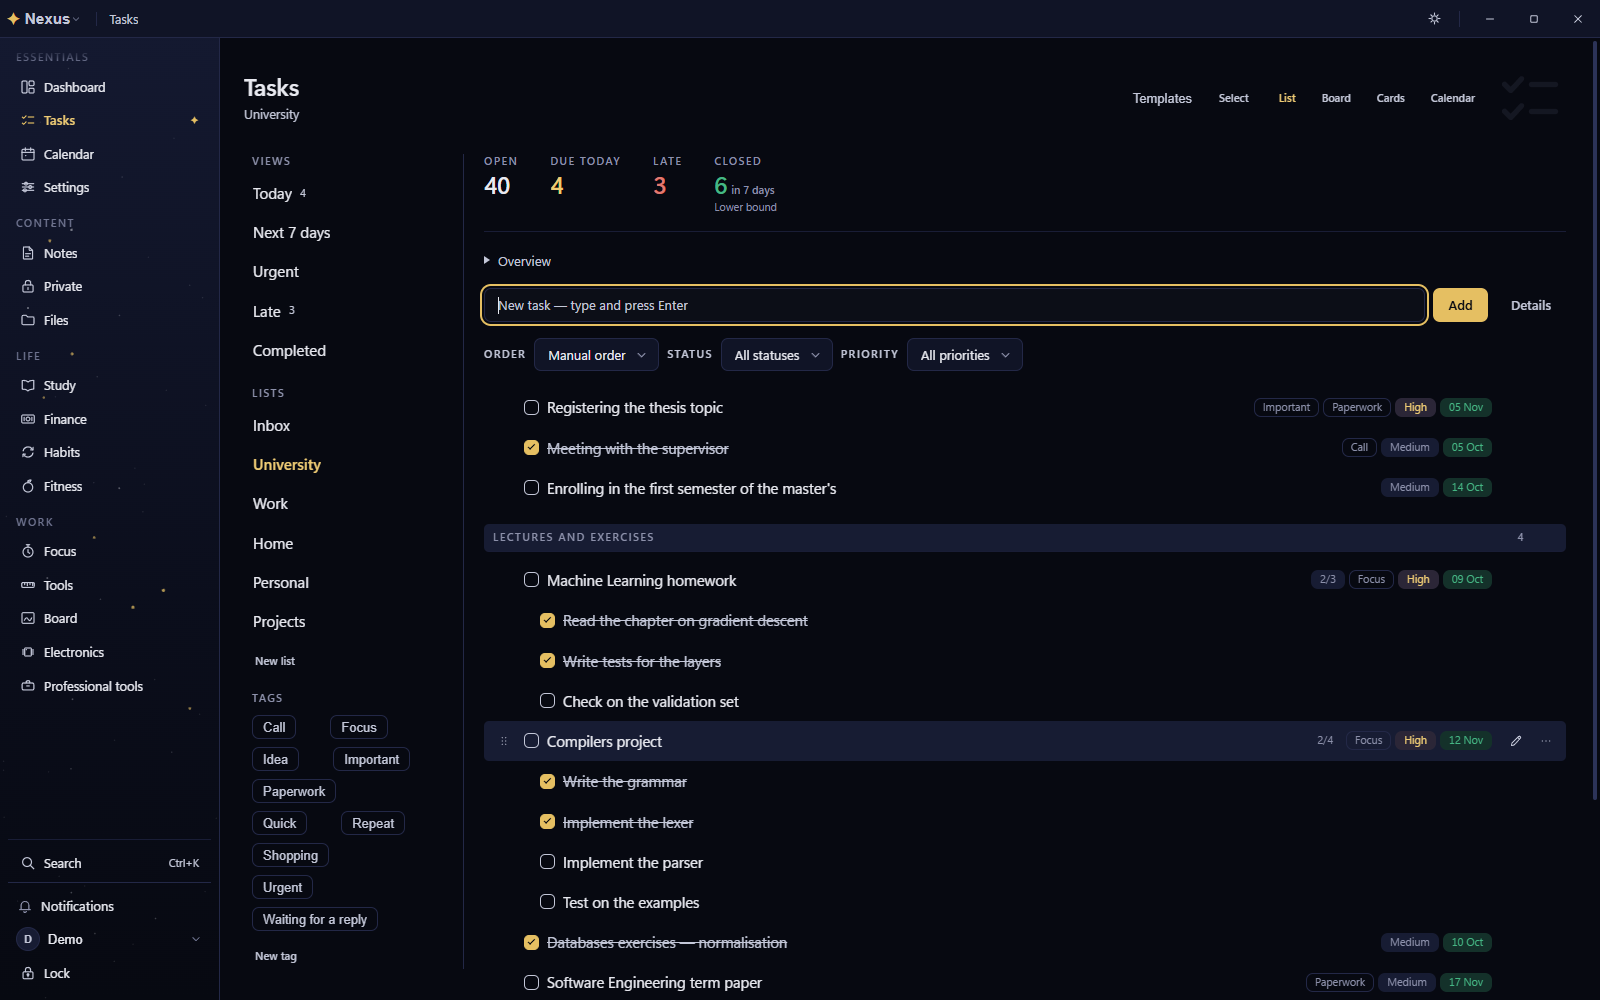Viewport: 1600px width, 1000px height.
Task: Check Enrolling in the first semester task
Action: (x=532, y=488)
